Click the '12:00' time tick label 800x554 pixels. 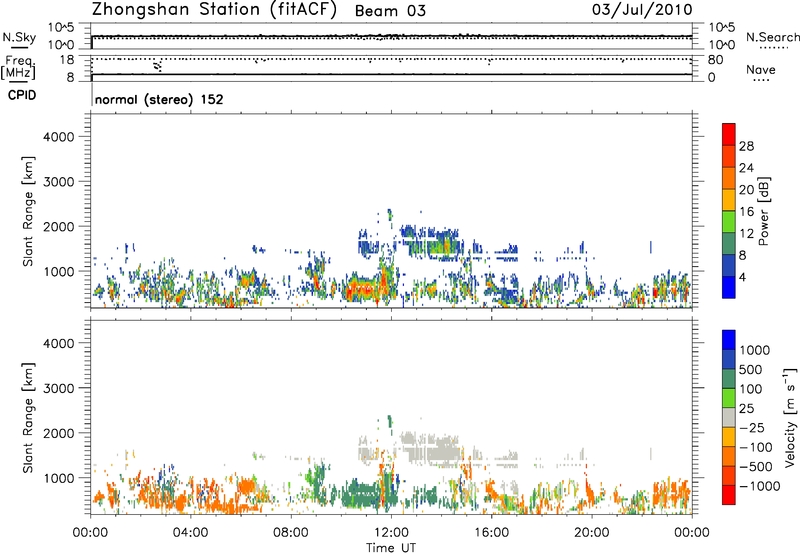coord(391,533)
